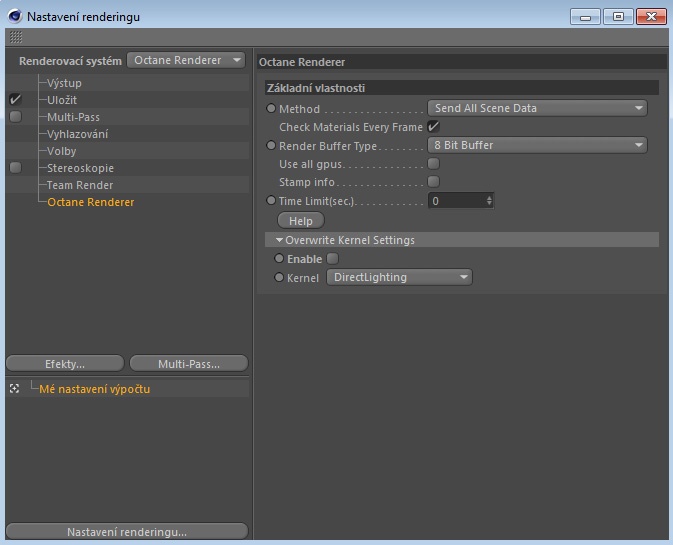The image size is (673, 545).
Task: Uncheck Check Materials Every Frame
Action: coord(434,127)
